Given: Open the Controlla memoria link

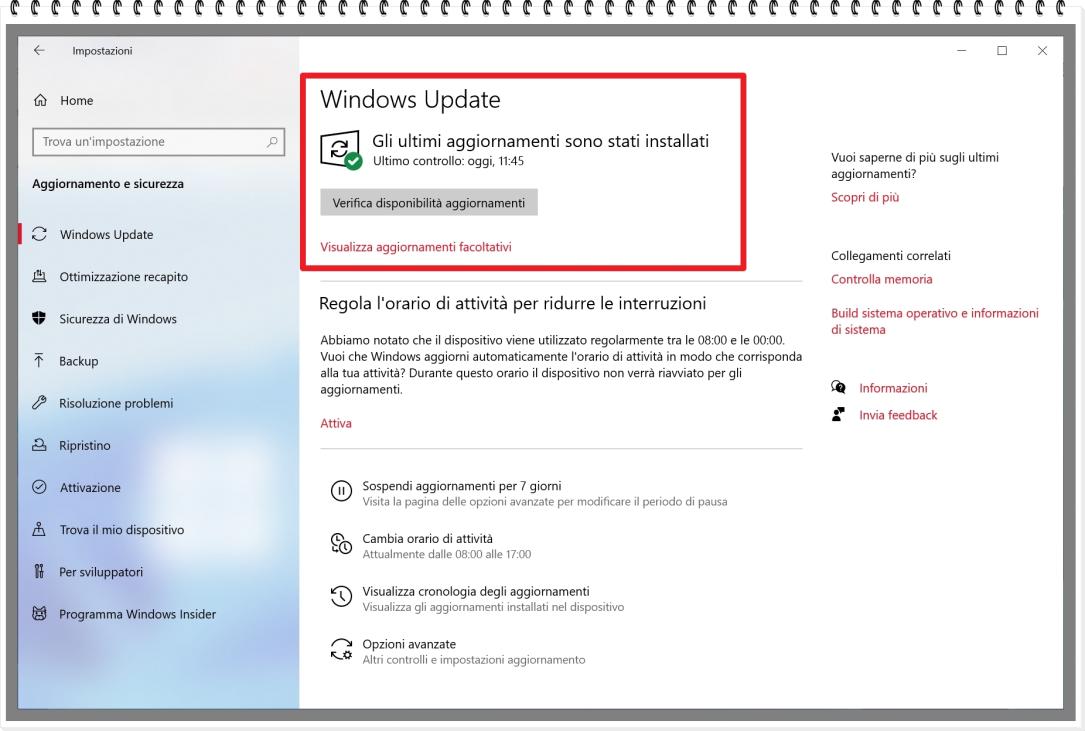Looking at the screenshot, I should 881,279.
